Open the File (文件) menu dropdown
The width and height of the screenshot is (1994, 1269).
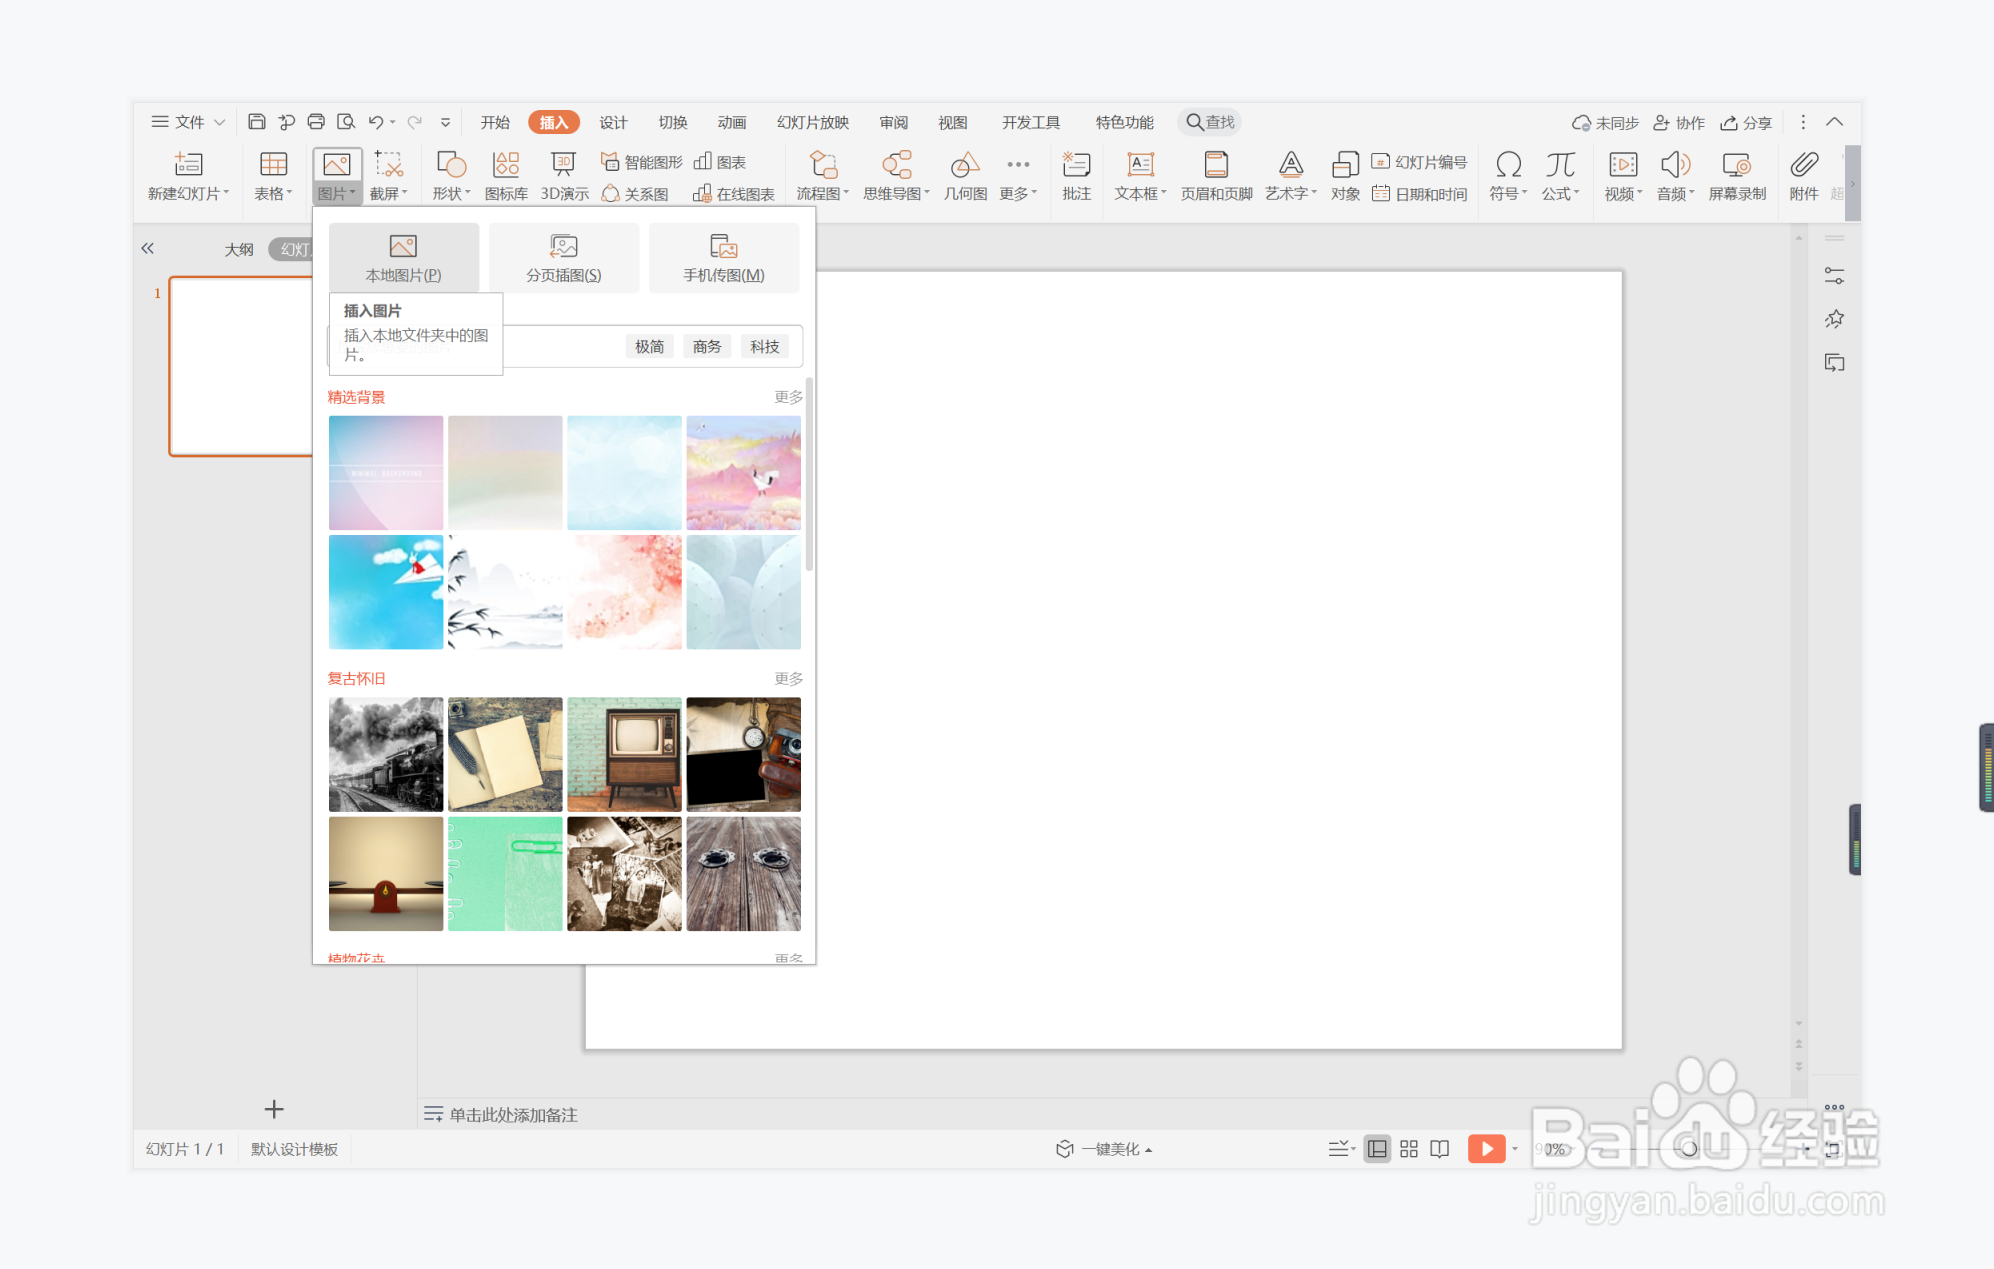[188, 122]
